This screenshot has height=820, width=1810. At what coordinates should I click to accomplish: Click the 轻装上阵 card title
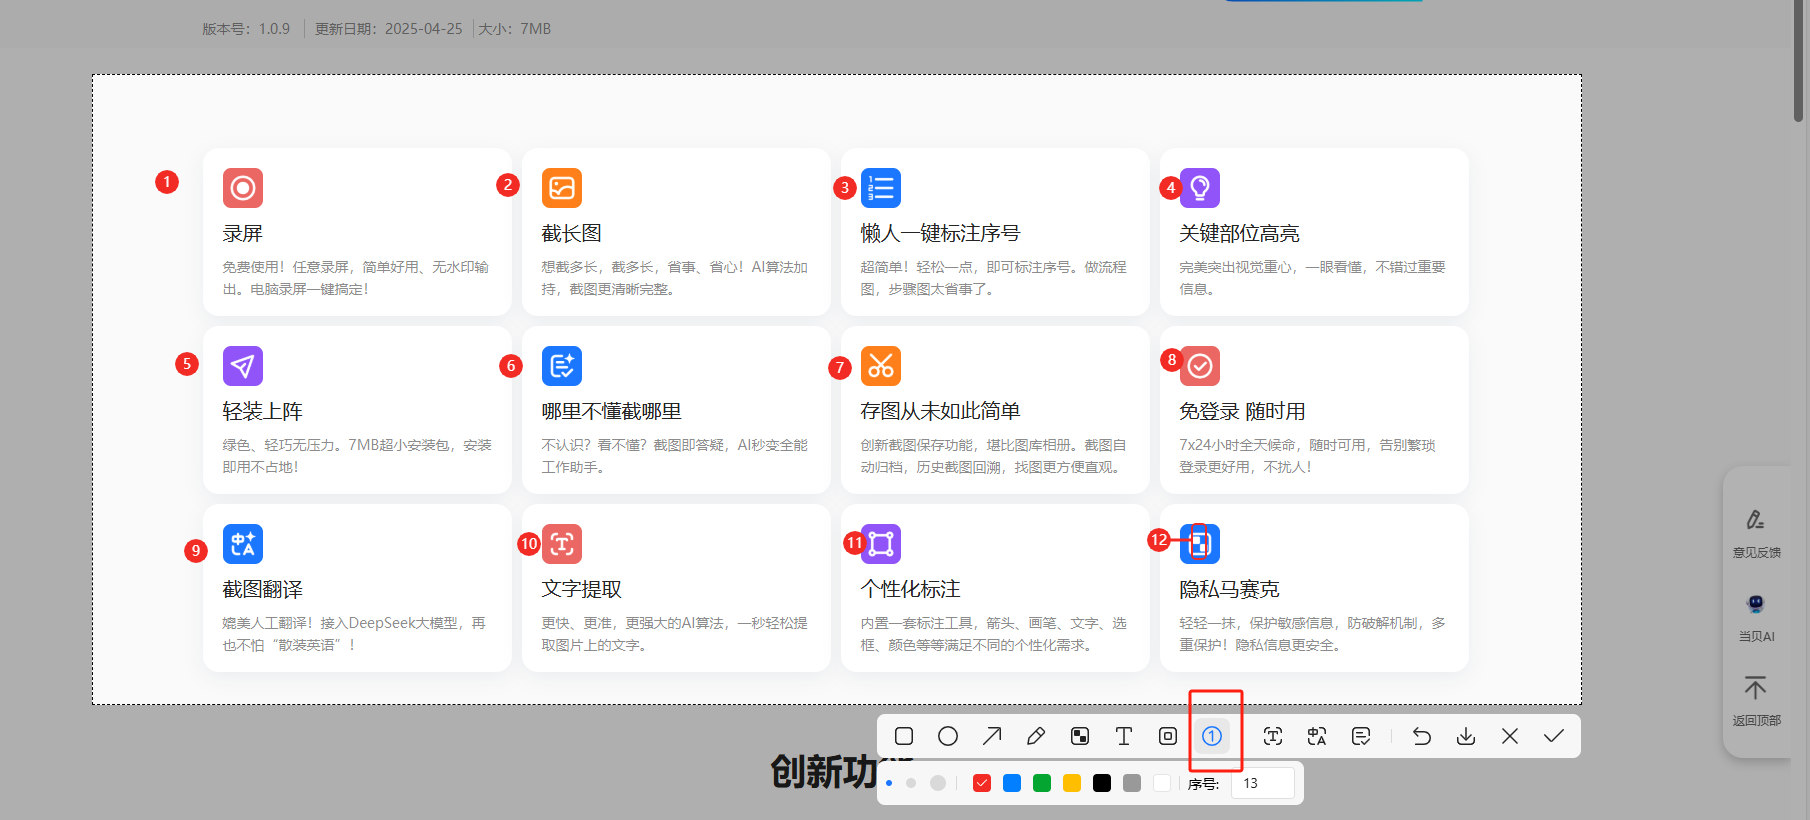pyautogui.click(x=262, y=411)
